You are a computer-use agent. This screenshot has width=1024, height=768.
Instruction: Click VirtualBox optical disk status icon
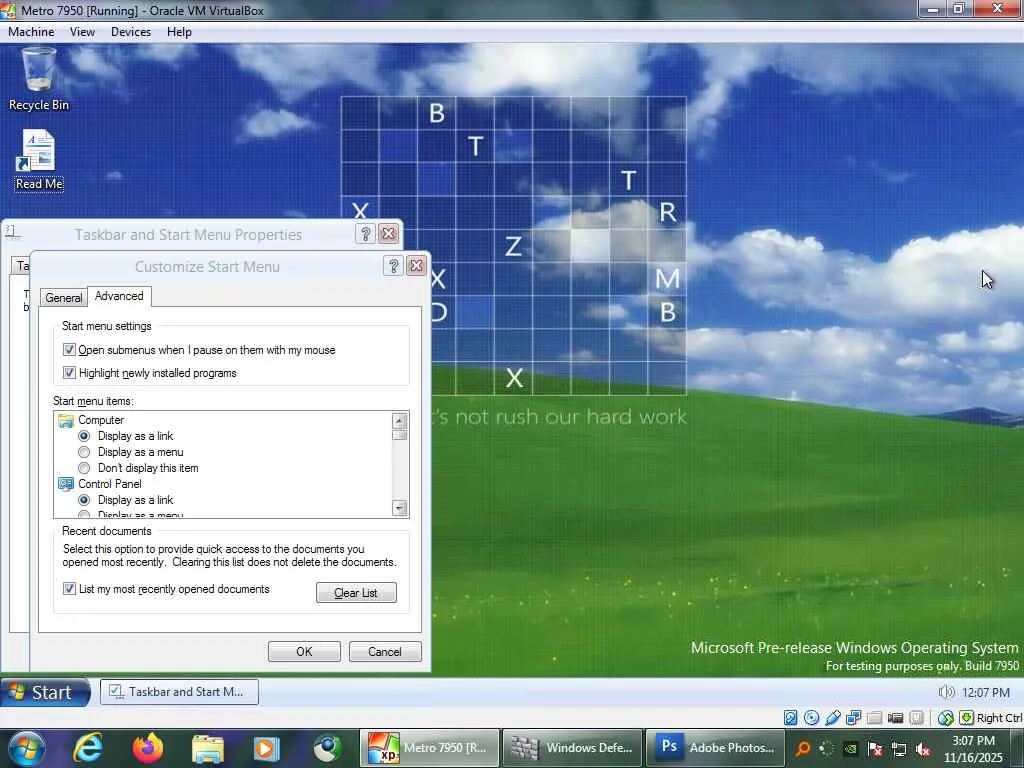click(x=812, y=718)
